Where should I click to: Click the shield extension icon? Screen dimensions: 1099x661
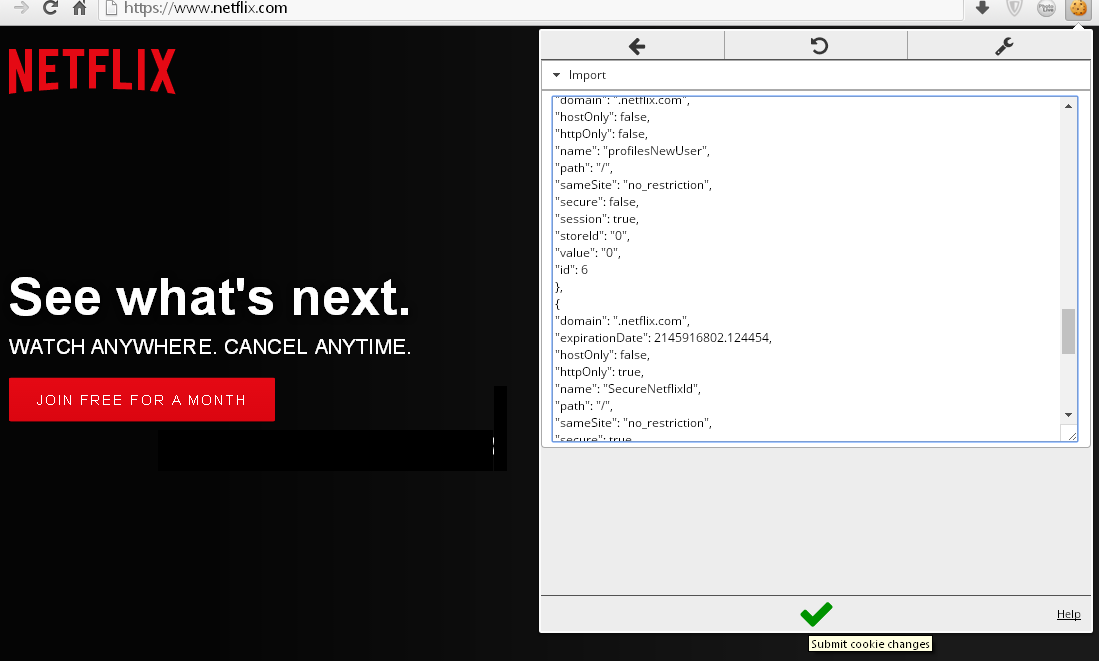pos(1014,8)
